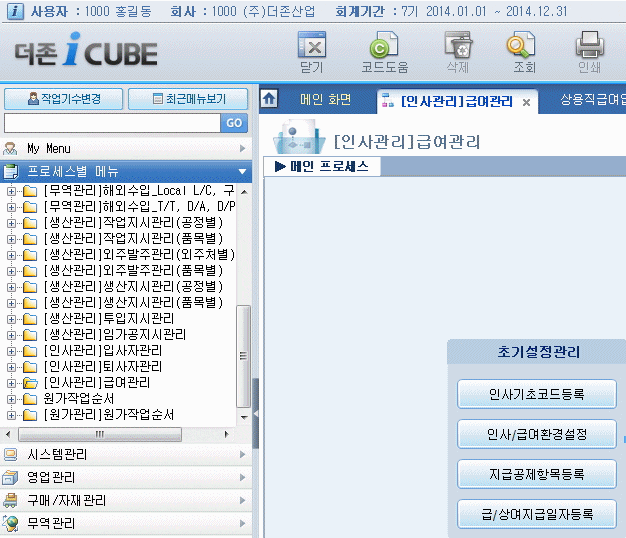This screenshot has width=626, height=538.
Task: Click the info icon beside 사용자
Action: click(x=15, y=11)
